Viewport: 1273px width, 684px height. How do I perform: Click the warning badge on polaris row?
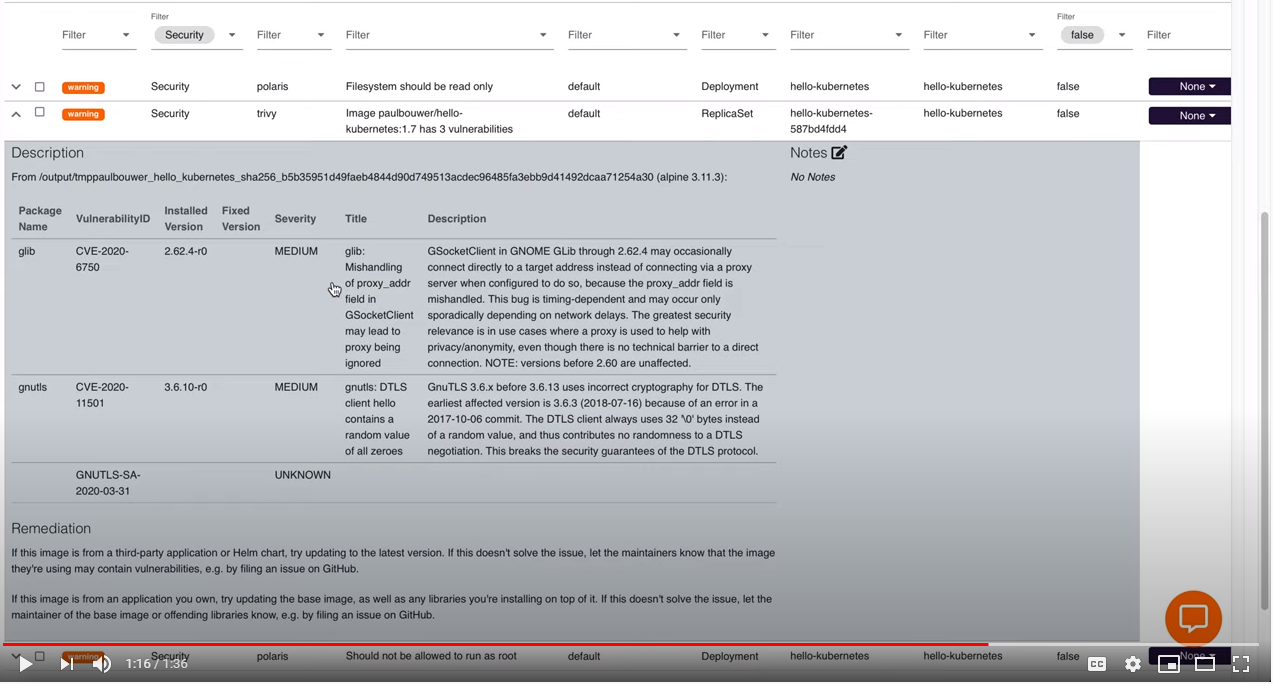[x=83, y=88]
